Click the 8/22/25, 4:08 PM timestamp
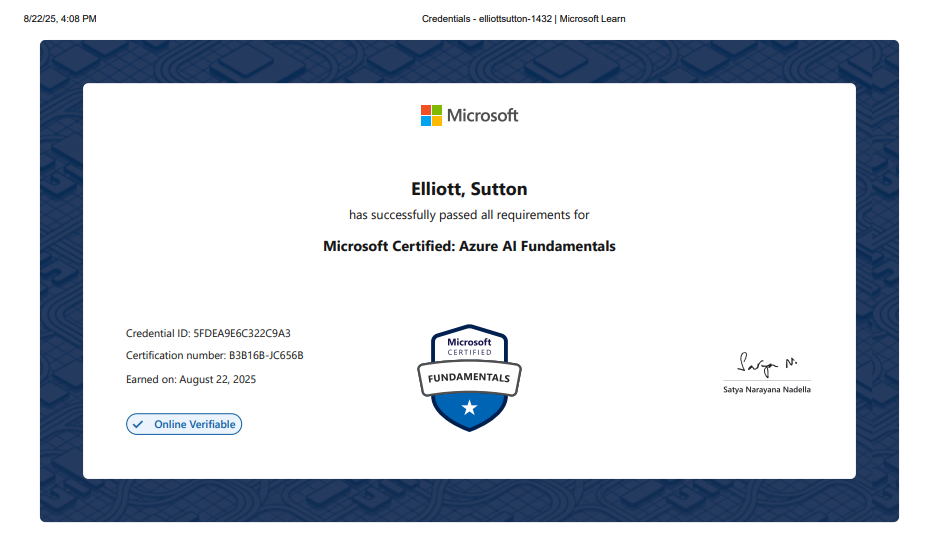The width and height of the screenshot is (937, 537). point(60,19)
